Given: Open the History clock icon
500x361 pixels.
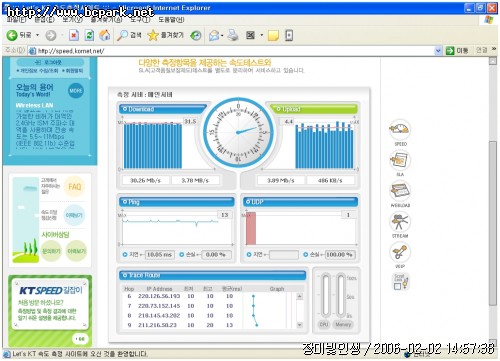Looking at the screenshot, I should click(x=196, y=35).
